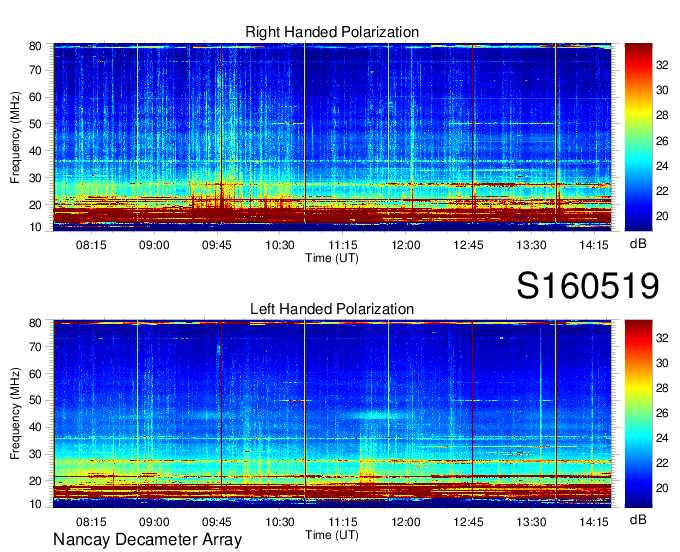
Task: Click 12:00 tick under right-handed plot
Action: (405, 245)
